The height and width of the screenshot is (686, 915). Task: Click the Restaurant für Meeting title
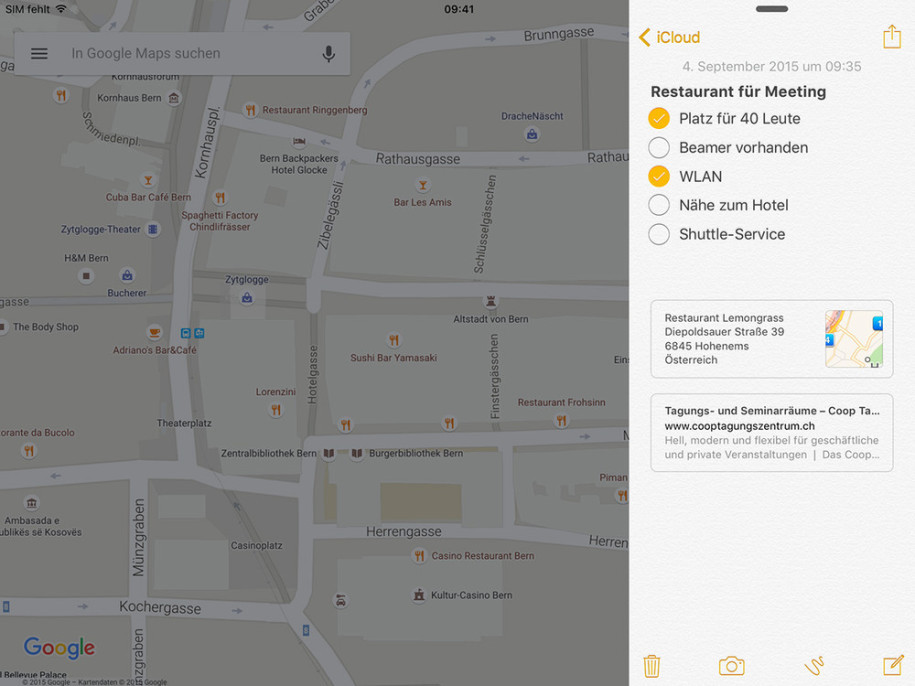738,92
